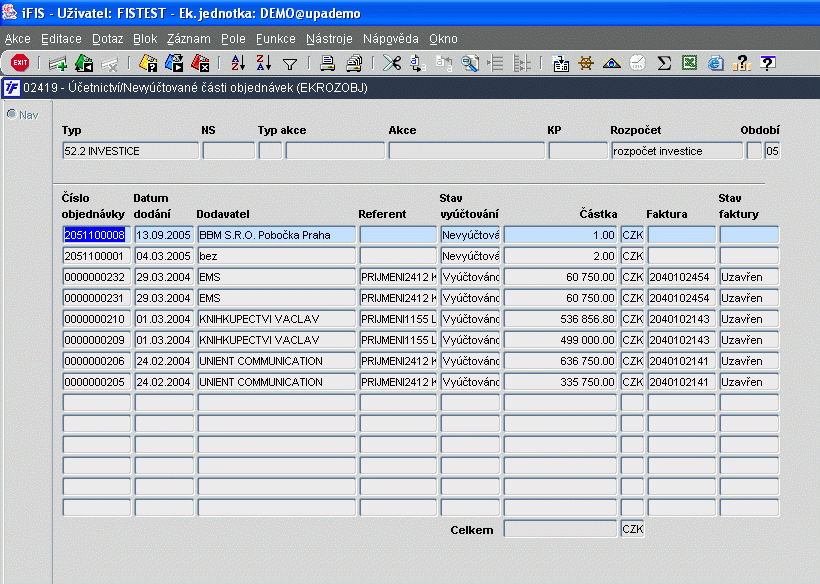Sort descending with the Z-A icon
The height and width of the screenshot is (584, 820).
tap(263, 63)
